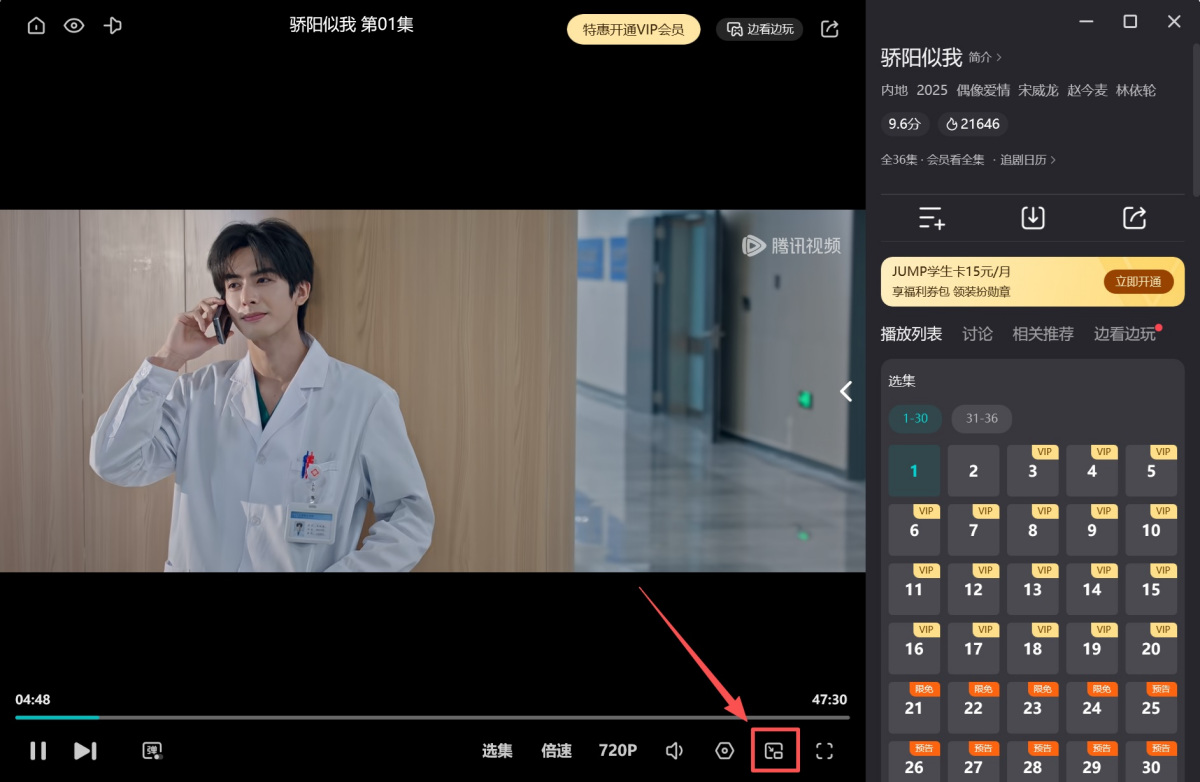1200x782 pixels.
Task: Open the 倍速 playback speed menu
Action: pos(556,751)
